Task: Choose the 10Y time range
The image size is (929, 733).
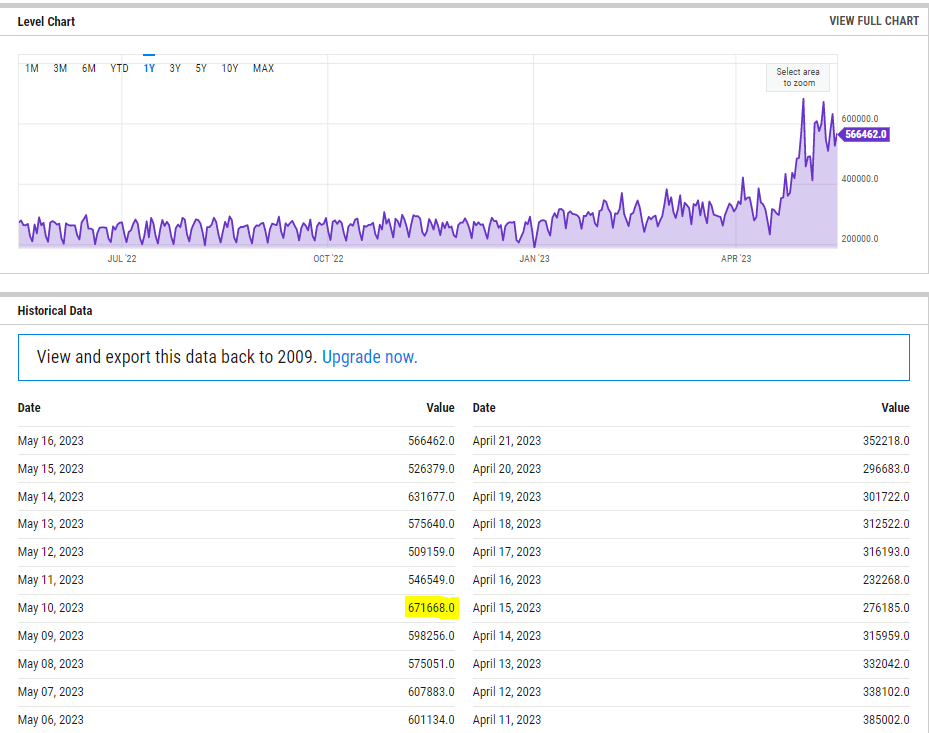Action: (x=230, y=68)
